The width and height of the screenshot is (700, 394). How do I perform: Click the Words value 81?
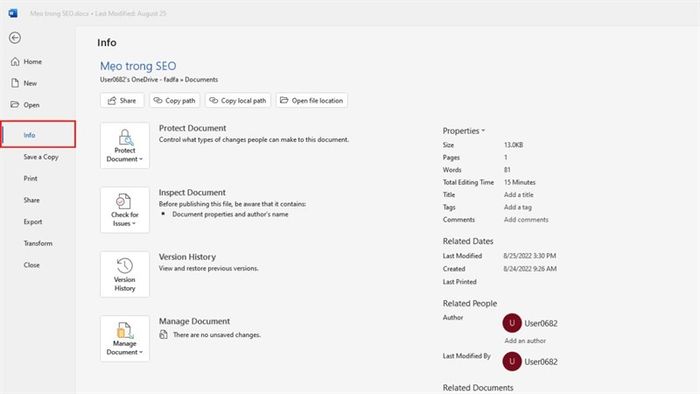coord(507,170)
